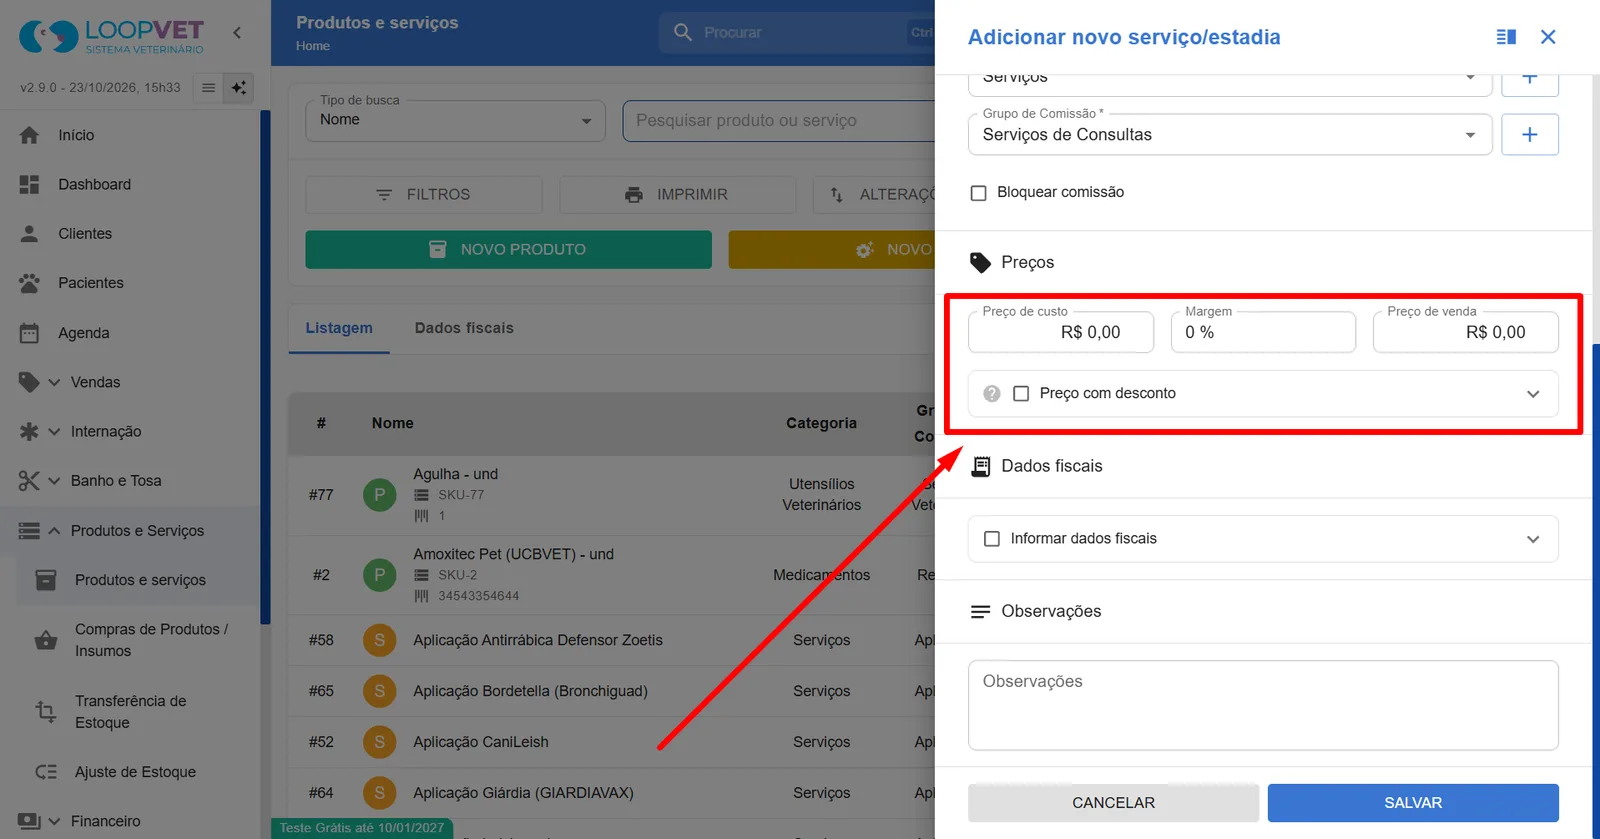Open Grupo de Comissão dropdown
Viewport: 1600px width, 839px height.
pyautogui.click(x=1230, y=134)
